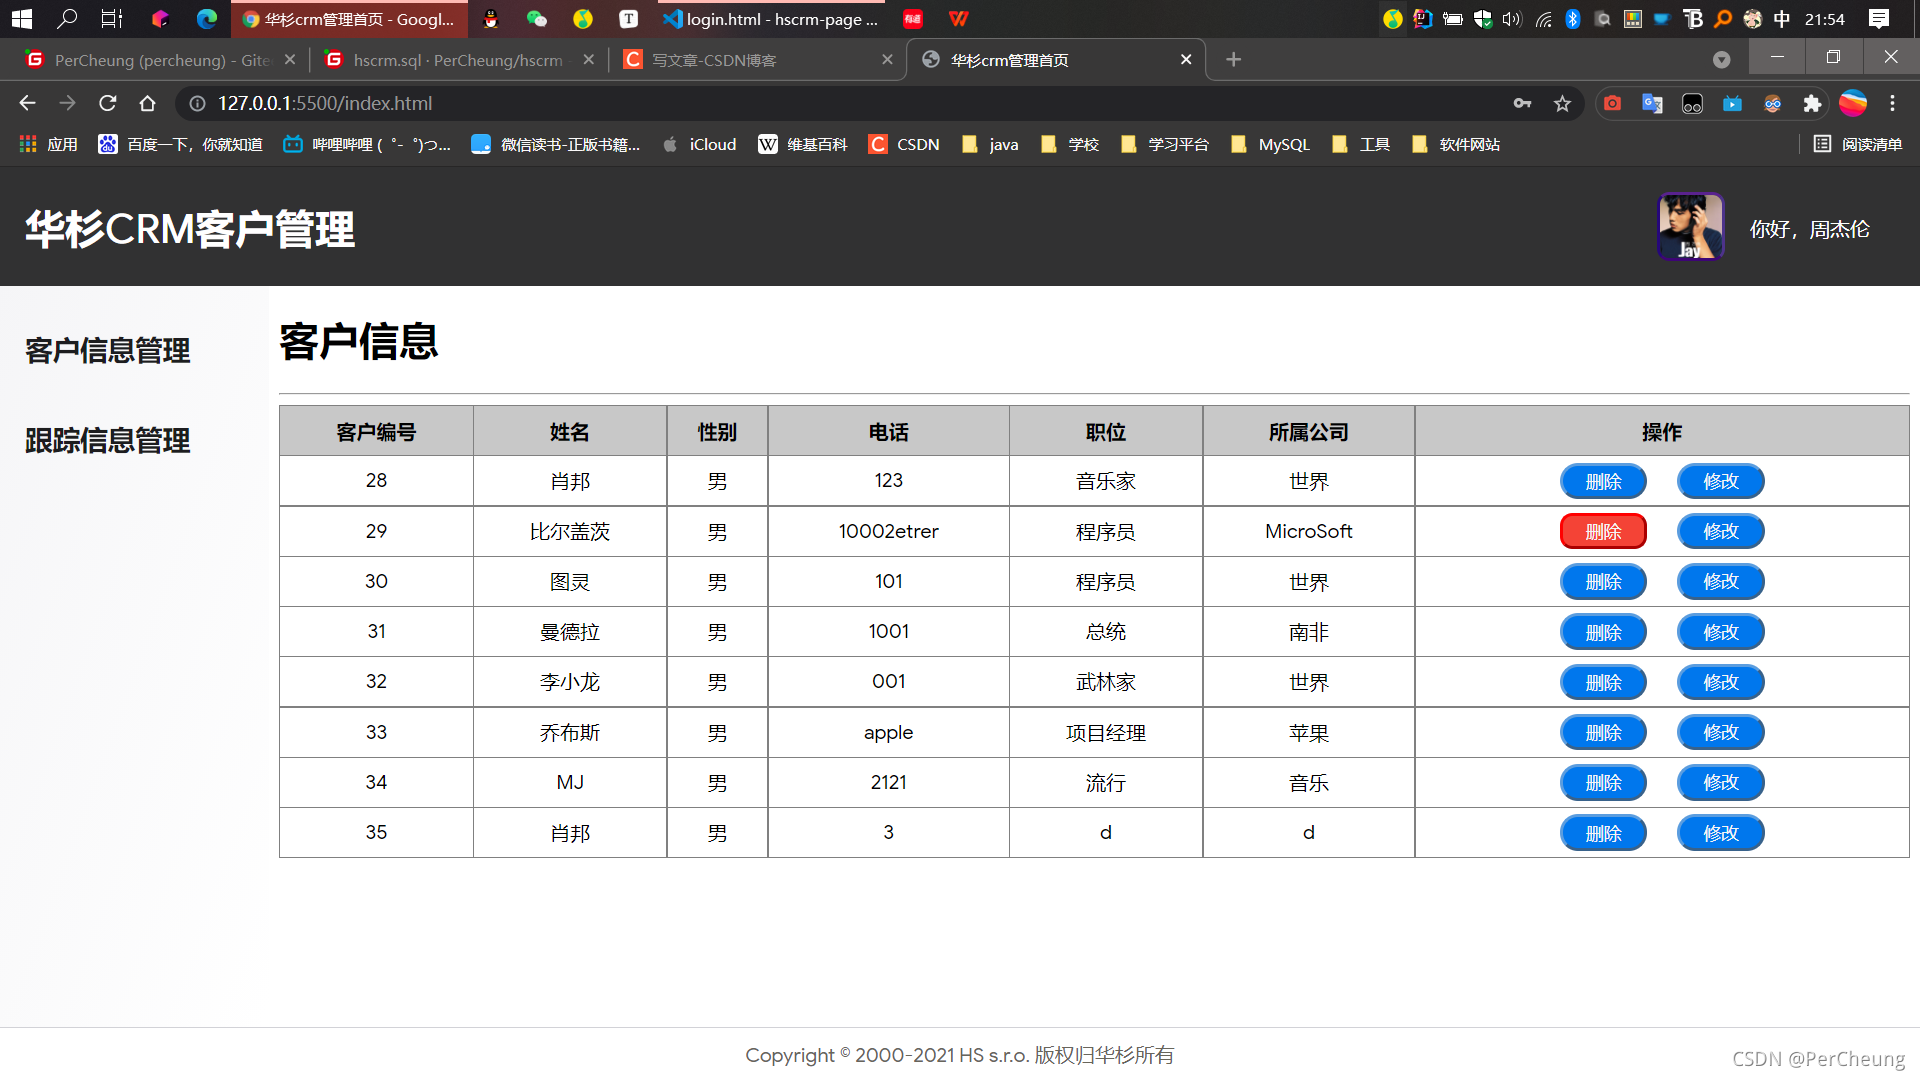Open the password key icon in address bar
The height and width of the screenshot is (1080, 1920).
1522,103
